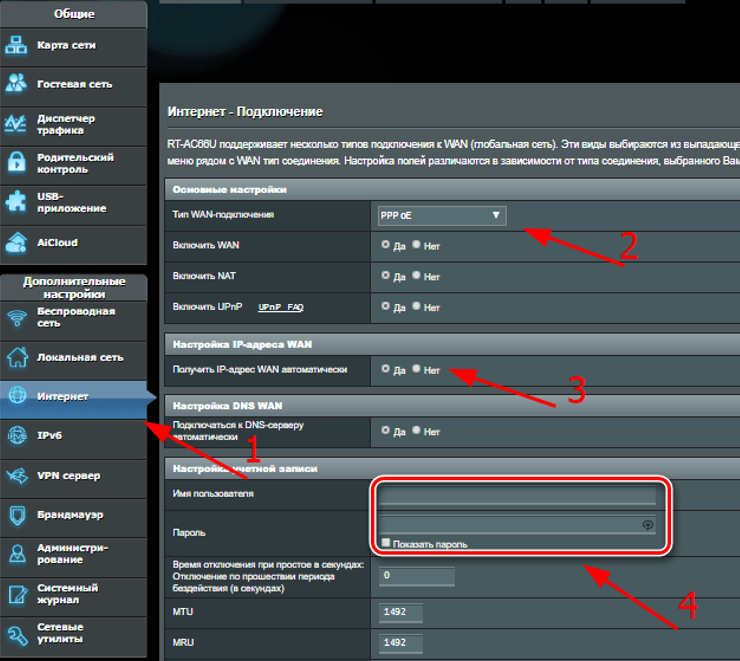This screenshot has width=740, height=661.
Task: Click the password field reveal icon
Action: tap(648, 525)
